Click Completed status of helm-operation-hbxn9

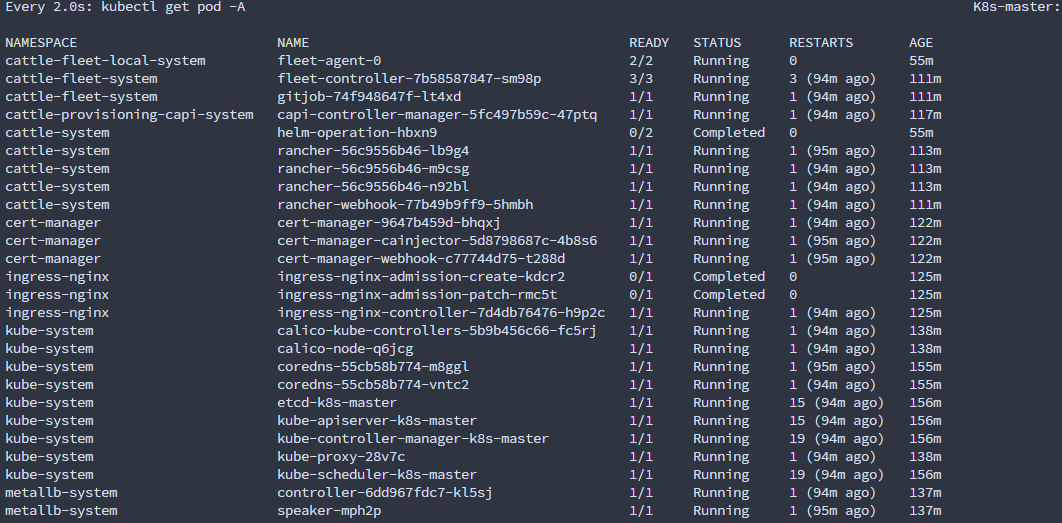tap(729, 133)
